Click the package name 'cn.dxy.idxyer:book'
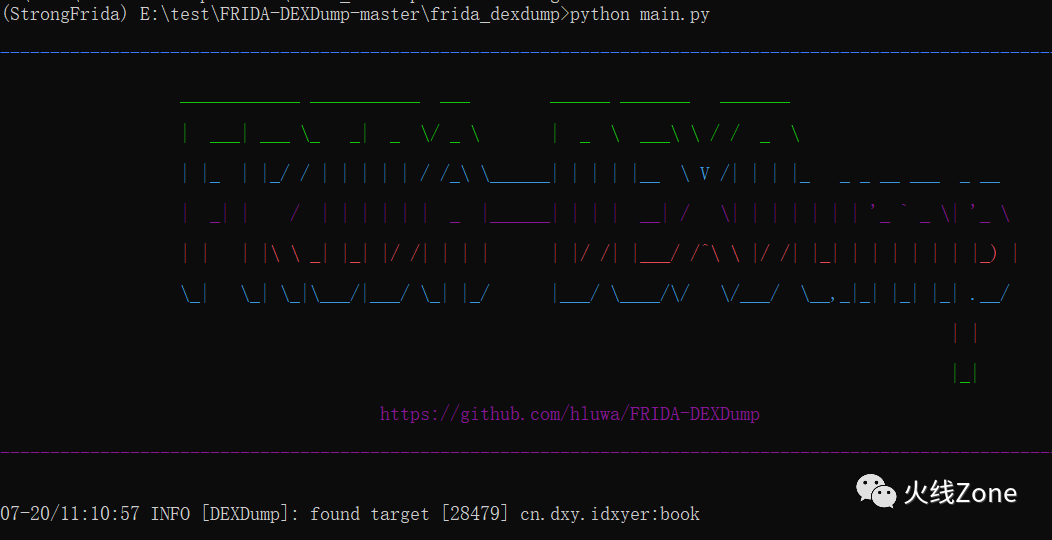The height and width of the screenshot is (540, 1052). click(x=610, y=515)
